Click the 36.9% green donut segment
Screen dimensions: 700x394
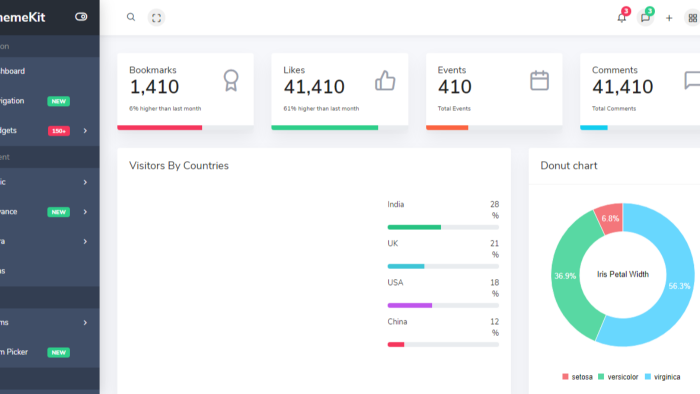[565, 276]
